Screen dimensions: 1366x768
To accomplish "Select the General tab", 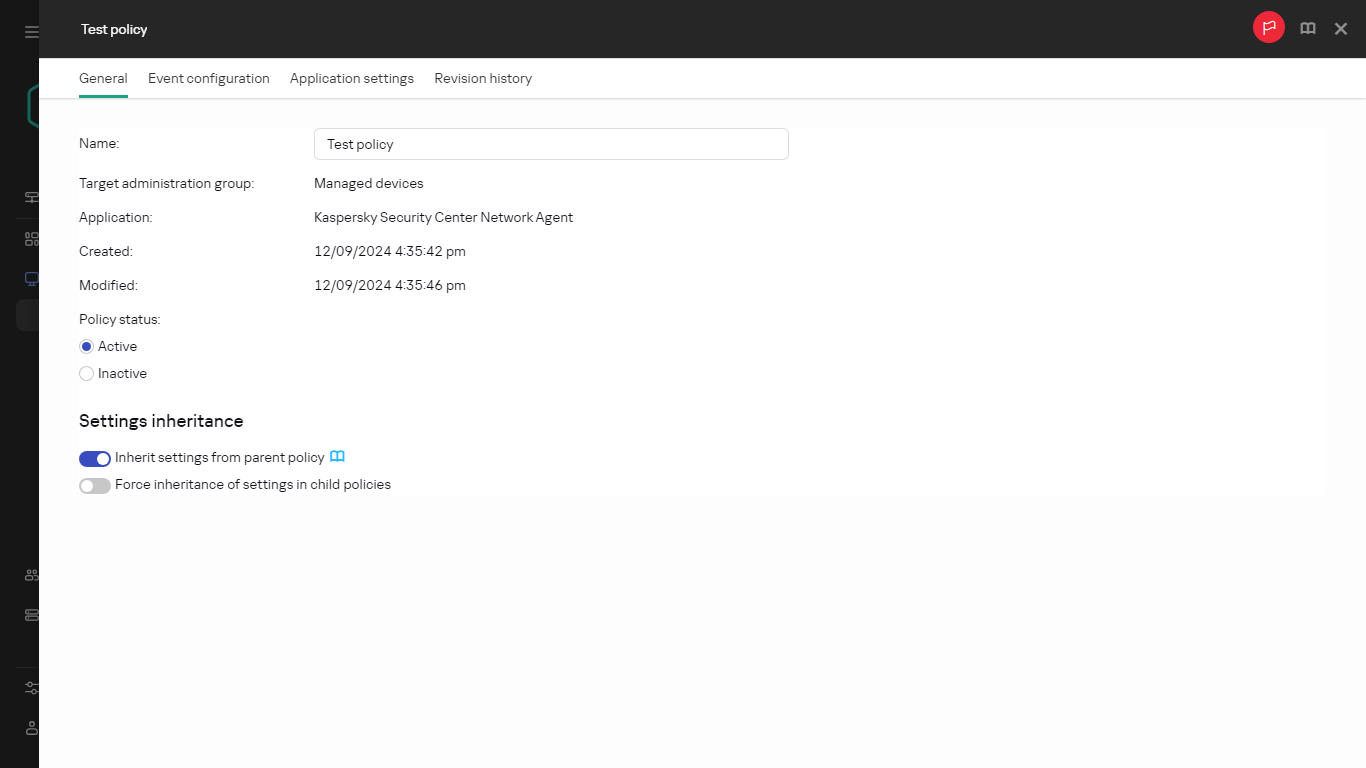I will 103,79.
